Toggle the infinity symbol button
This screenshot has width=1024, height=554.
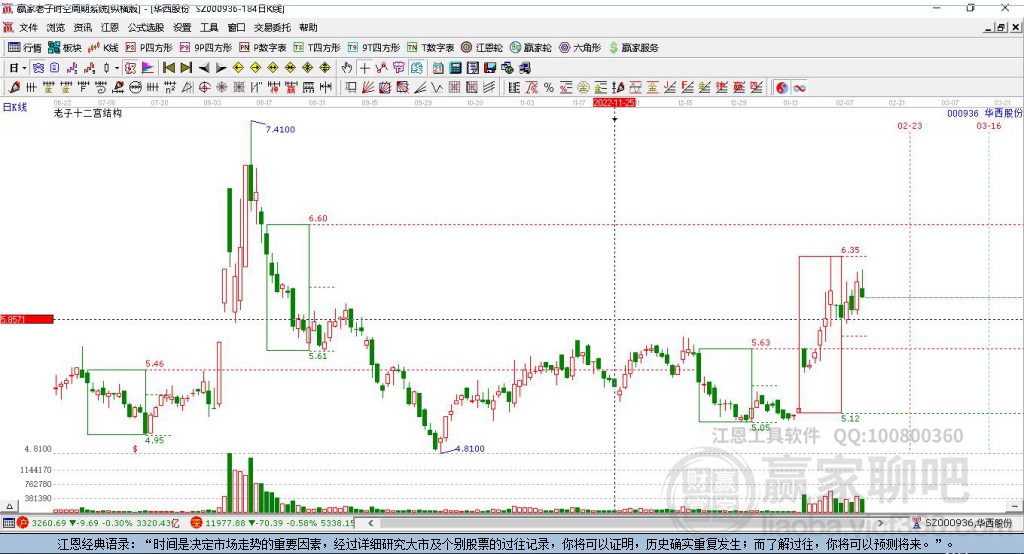(800, 88)
